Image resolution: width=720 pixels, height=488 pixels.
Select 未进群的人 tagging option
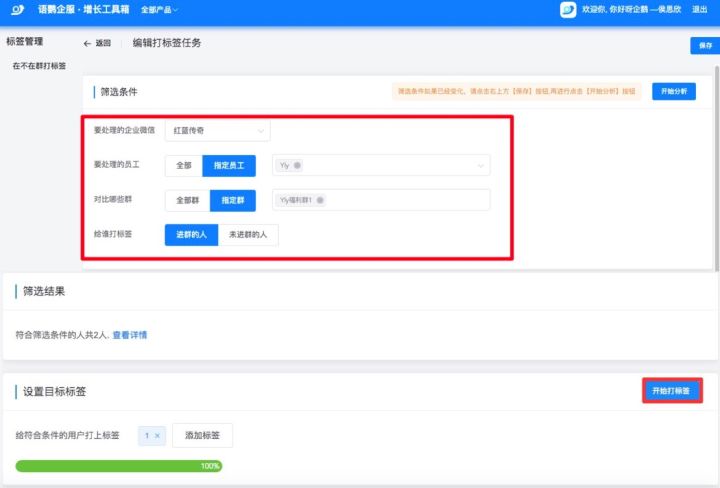(249, 235)
